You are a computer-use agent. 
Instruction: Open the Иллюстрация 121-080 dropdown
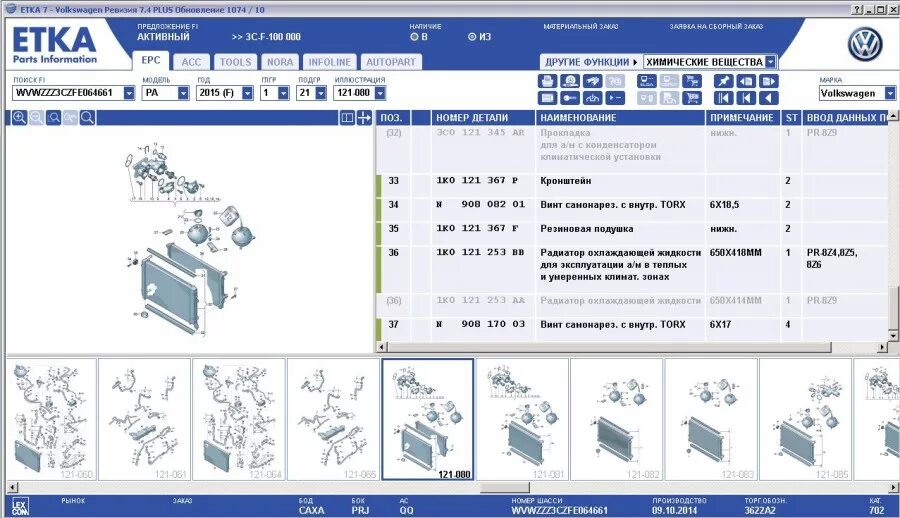tap(380, 93)
